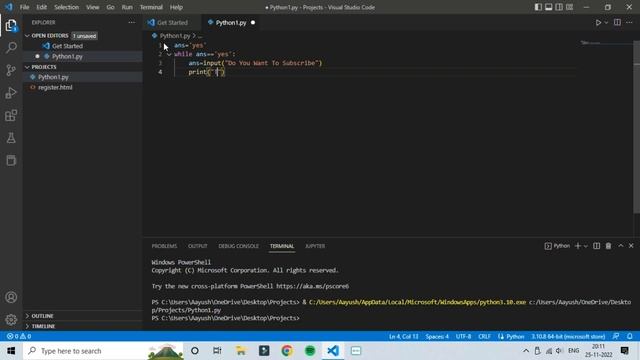This screenshot has height=360, width=640.
Task: Change line endings via CRLF
Action: tap(484, 336)
